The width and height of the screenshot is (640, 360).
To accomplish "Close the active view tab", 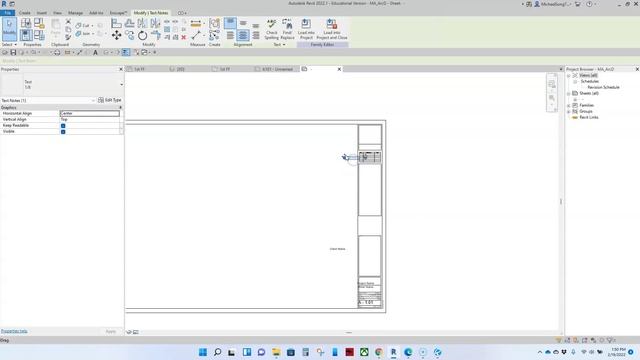I will 339,69.
